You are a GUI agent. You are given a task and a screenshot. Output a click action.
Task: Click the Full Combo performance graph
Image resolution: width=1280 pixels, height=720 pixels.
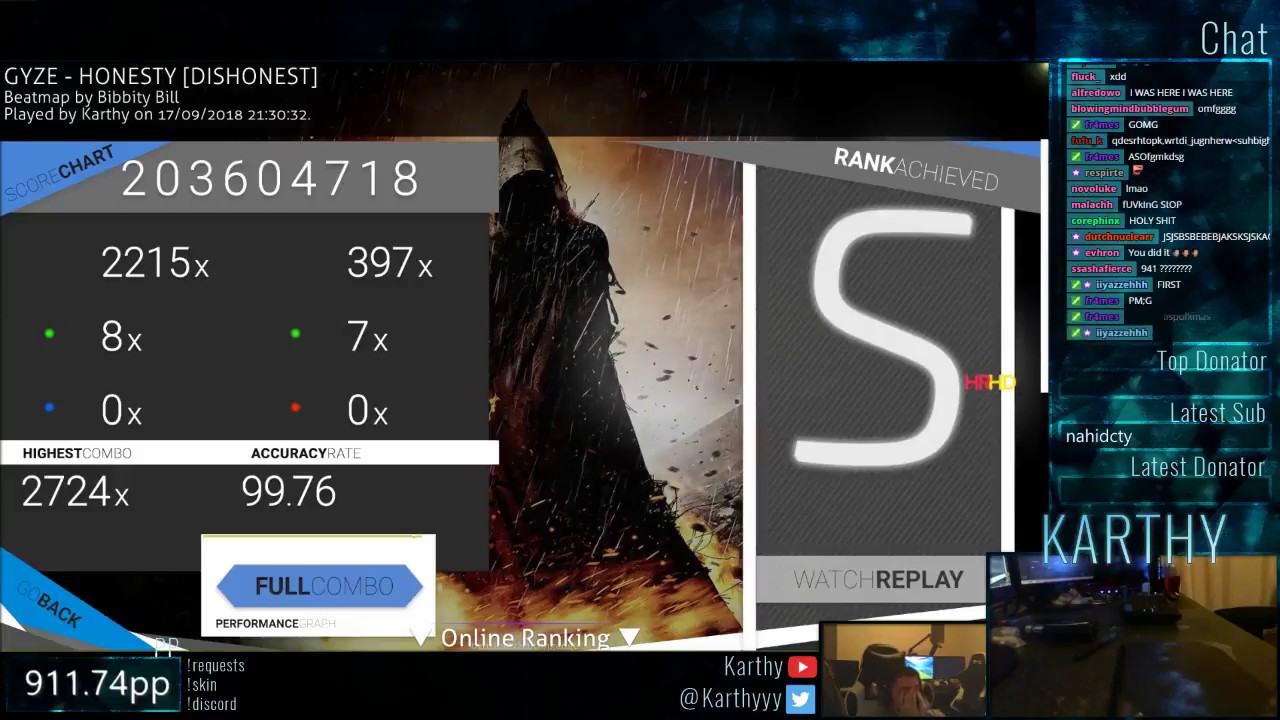(x=318, y=586)
